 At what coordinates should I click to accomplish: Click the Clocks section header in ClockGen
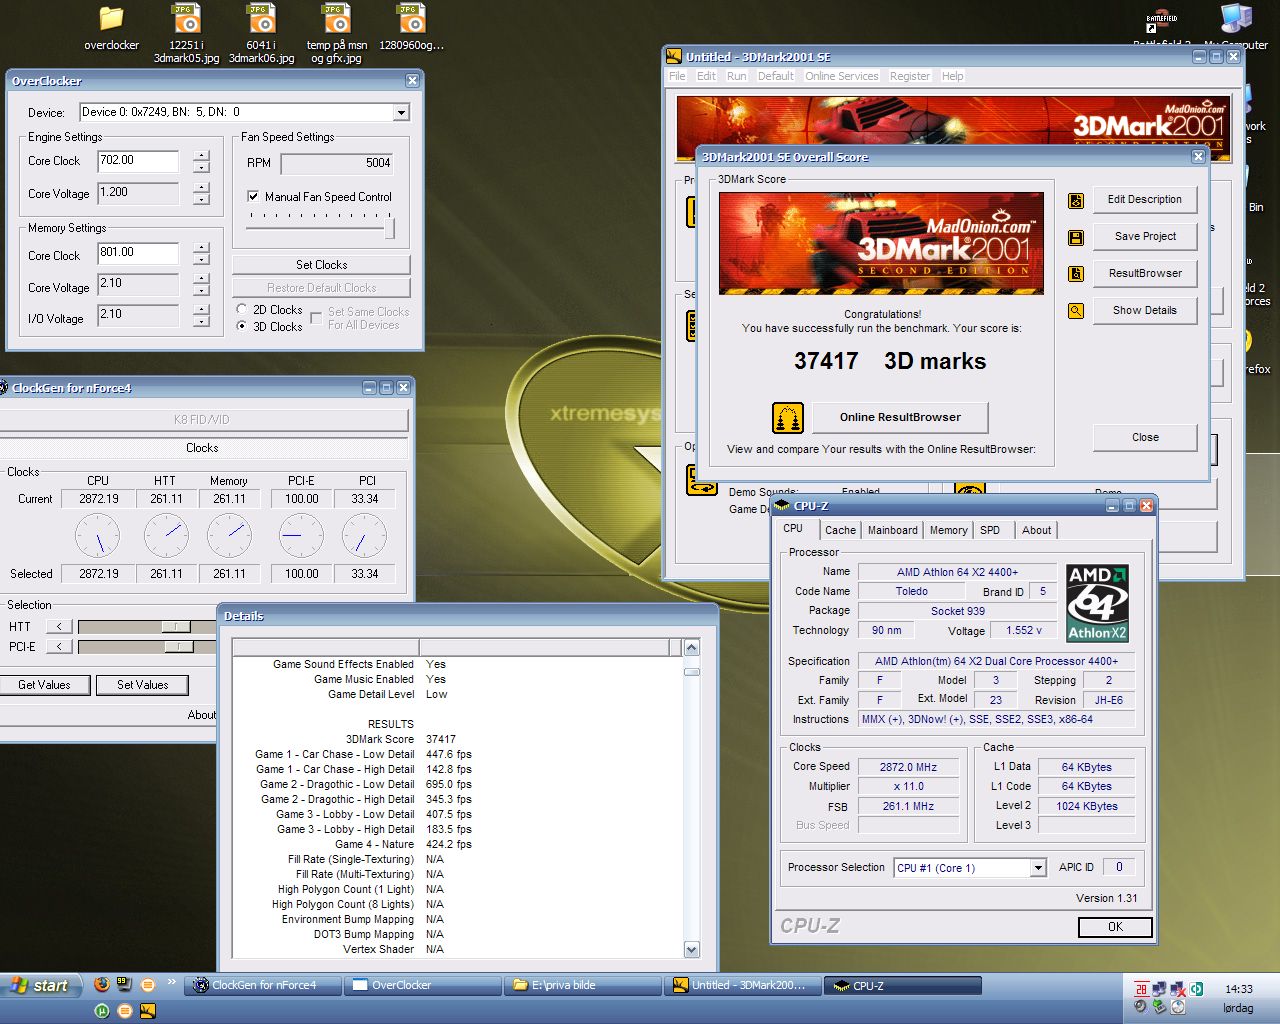202,448
